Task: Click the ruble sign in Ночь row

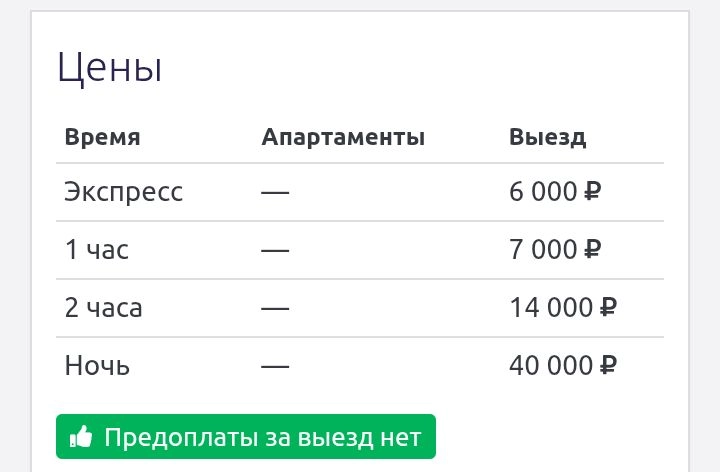Action: [608, 365]
